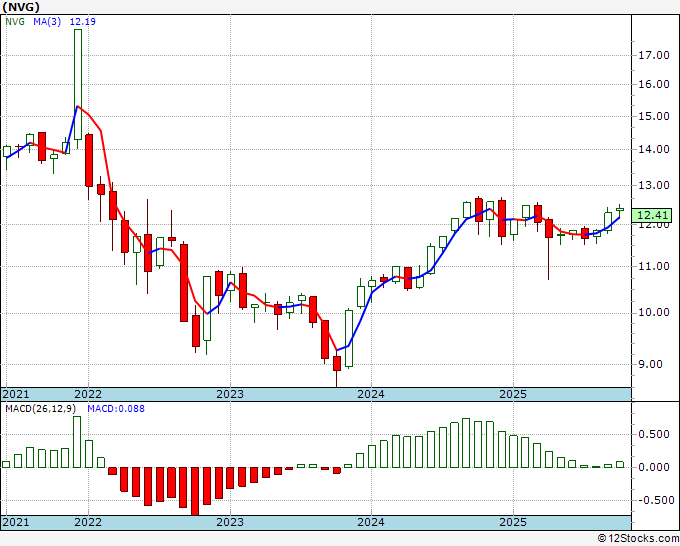Click the tallest green candlestick near 2022

point(78,85)
